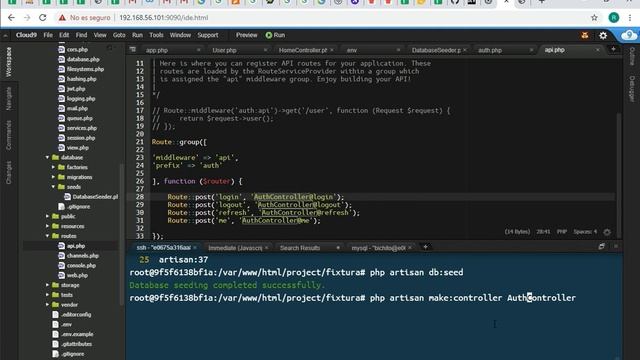Reload the browser page
640x360 pixels.
click(42, 18)
